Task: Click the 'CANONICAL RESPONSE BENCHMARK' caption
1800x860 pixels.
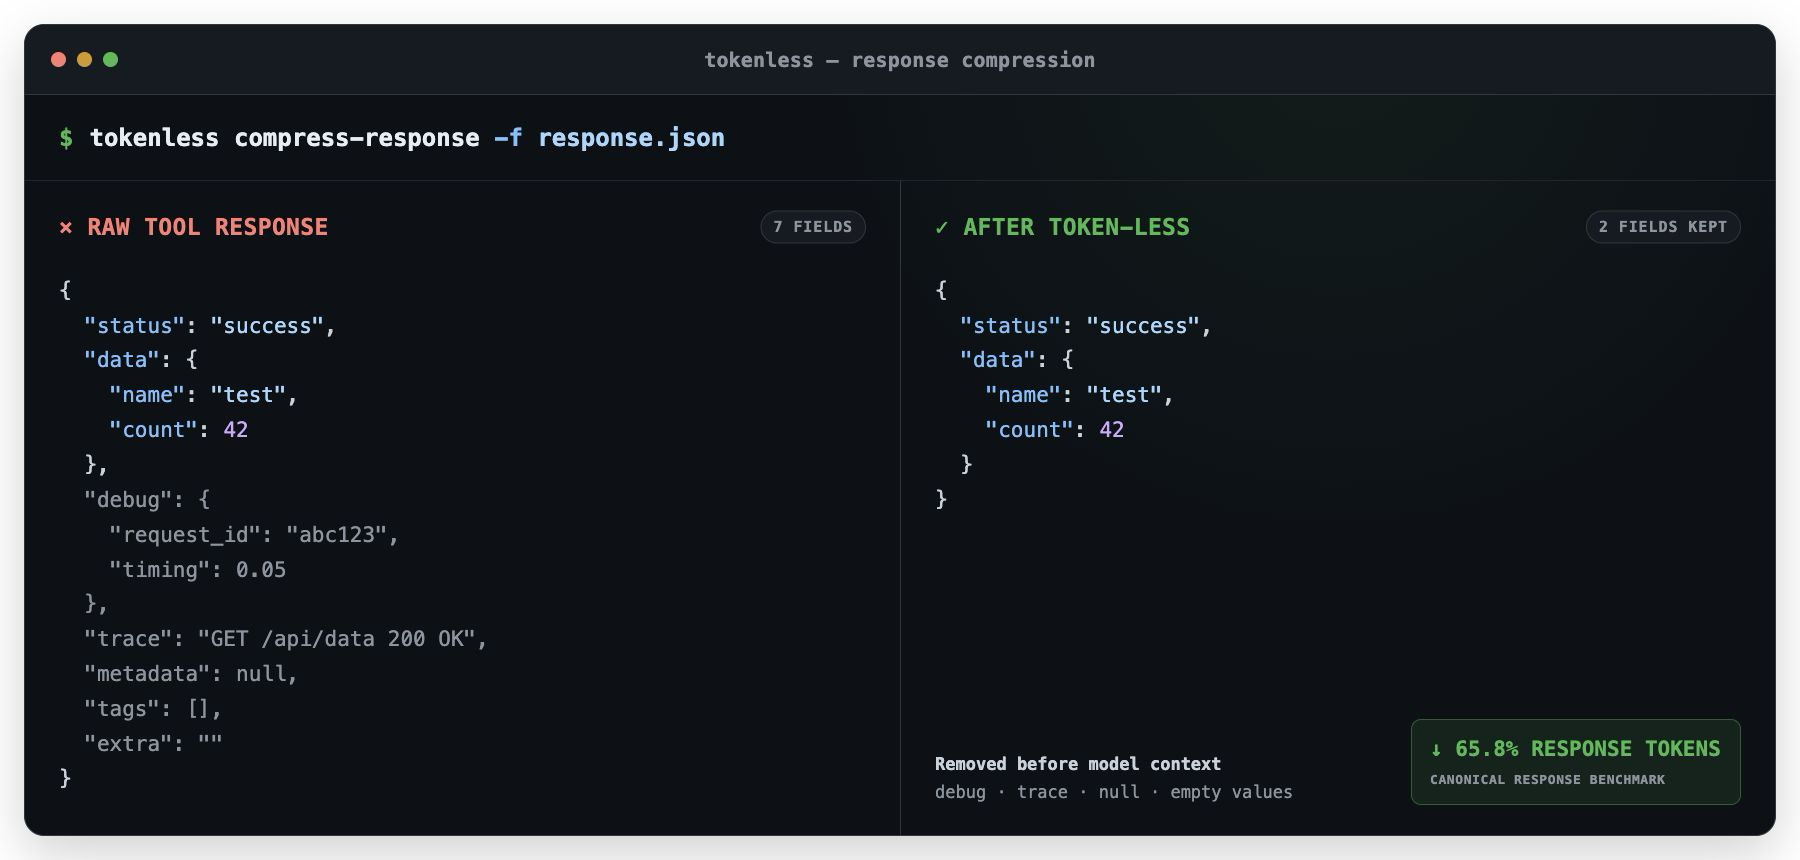Action: click(1547, 780)
